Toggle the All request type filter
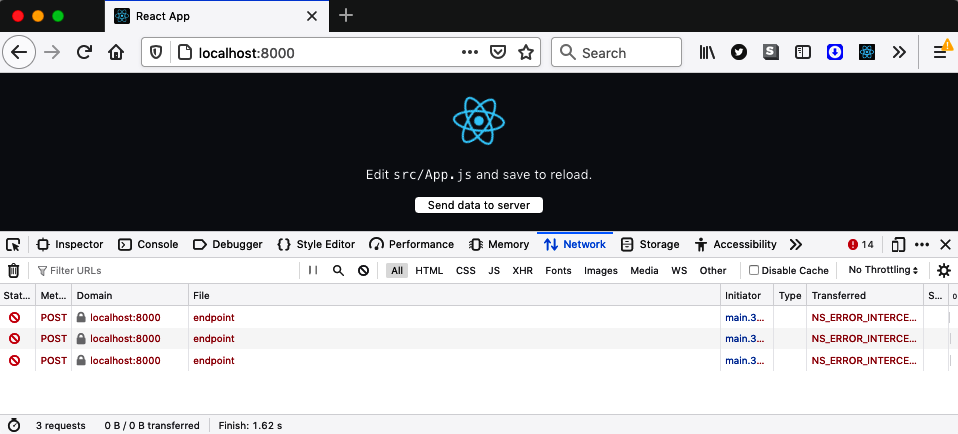This screenshot has height=434, width=958. coord(397,270)
